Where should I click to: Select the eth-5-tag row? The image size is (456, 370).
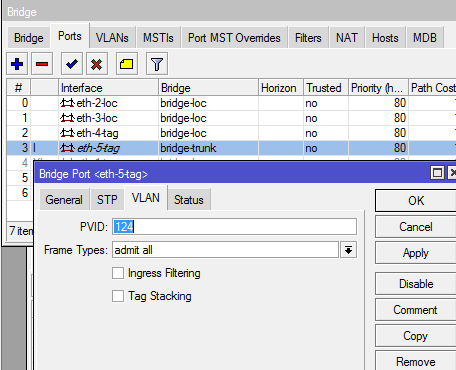pos(231,148)
